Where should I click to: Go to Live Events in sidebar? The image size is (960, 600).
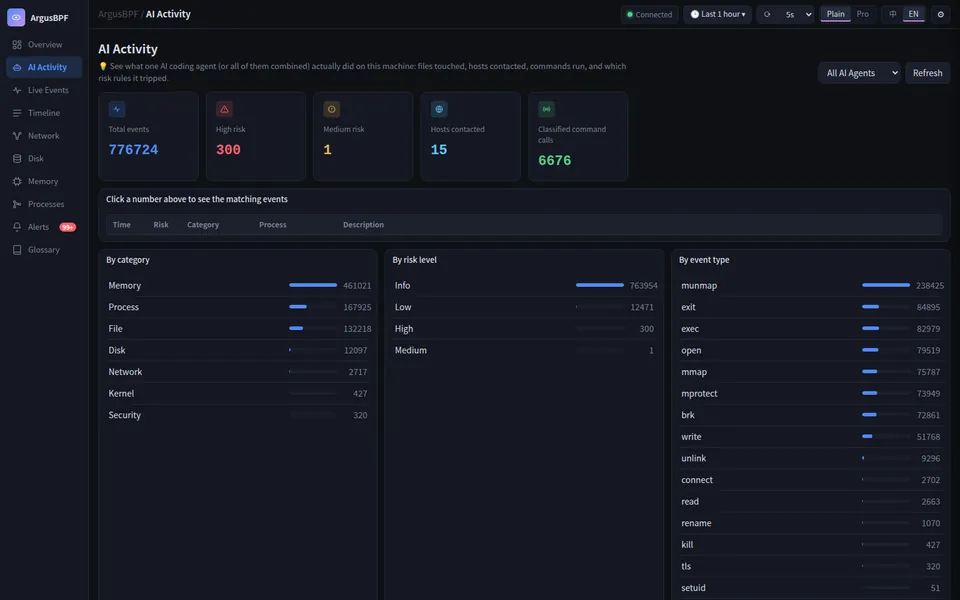coord(44,90)
